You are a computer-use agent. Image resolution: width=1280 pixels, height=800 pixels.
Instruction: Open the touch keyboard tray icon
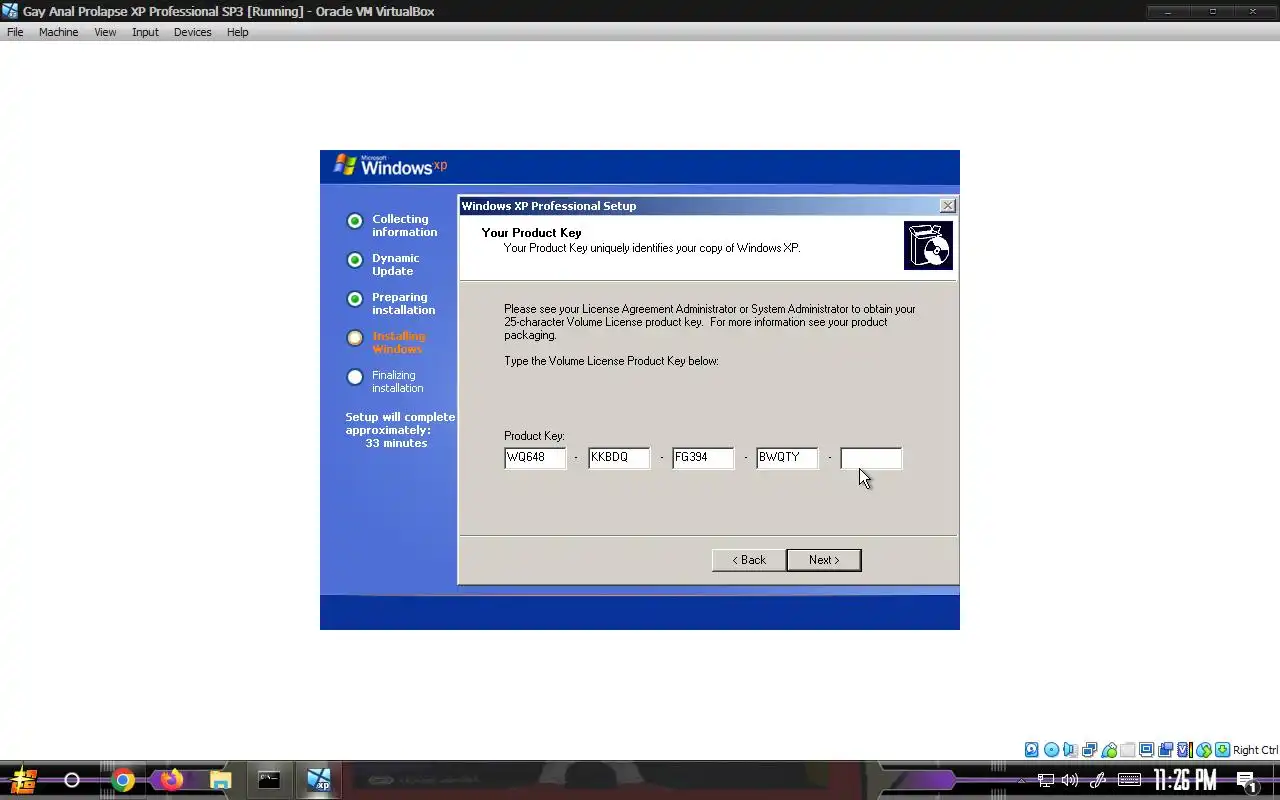click(1129, 780)
